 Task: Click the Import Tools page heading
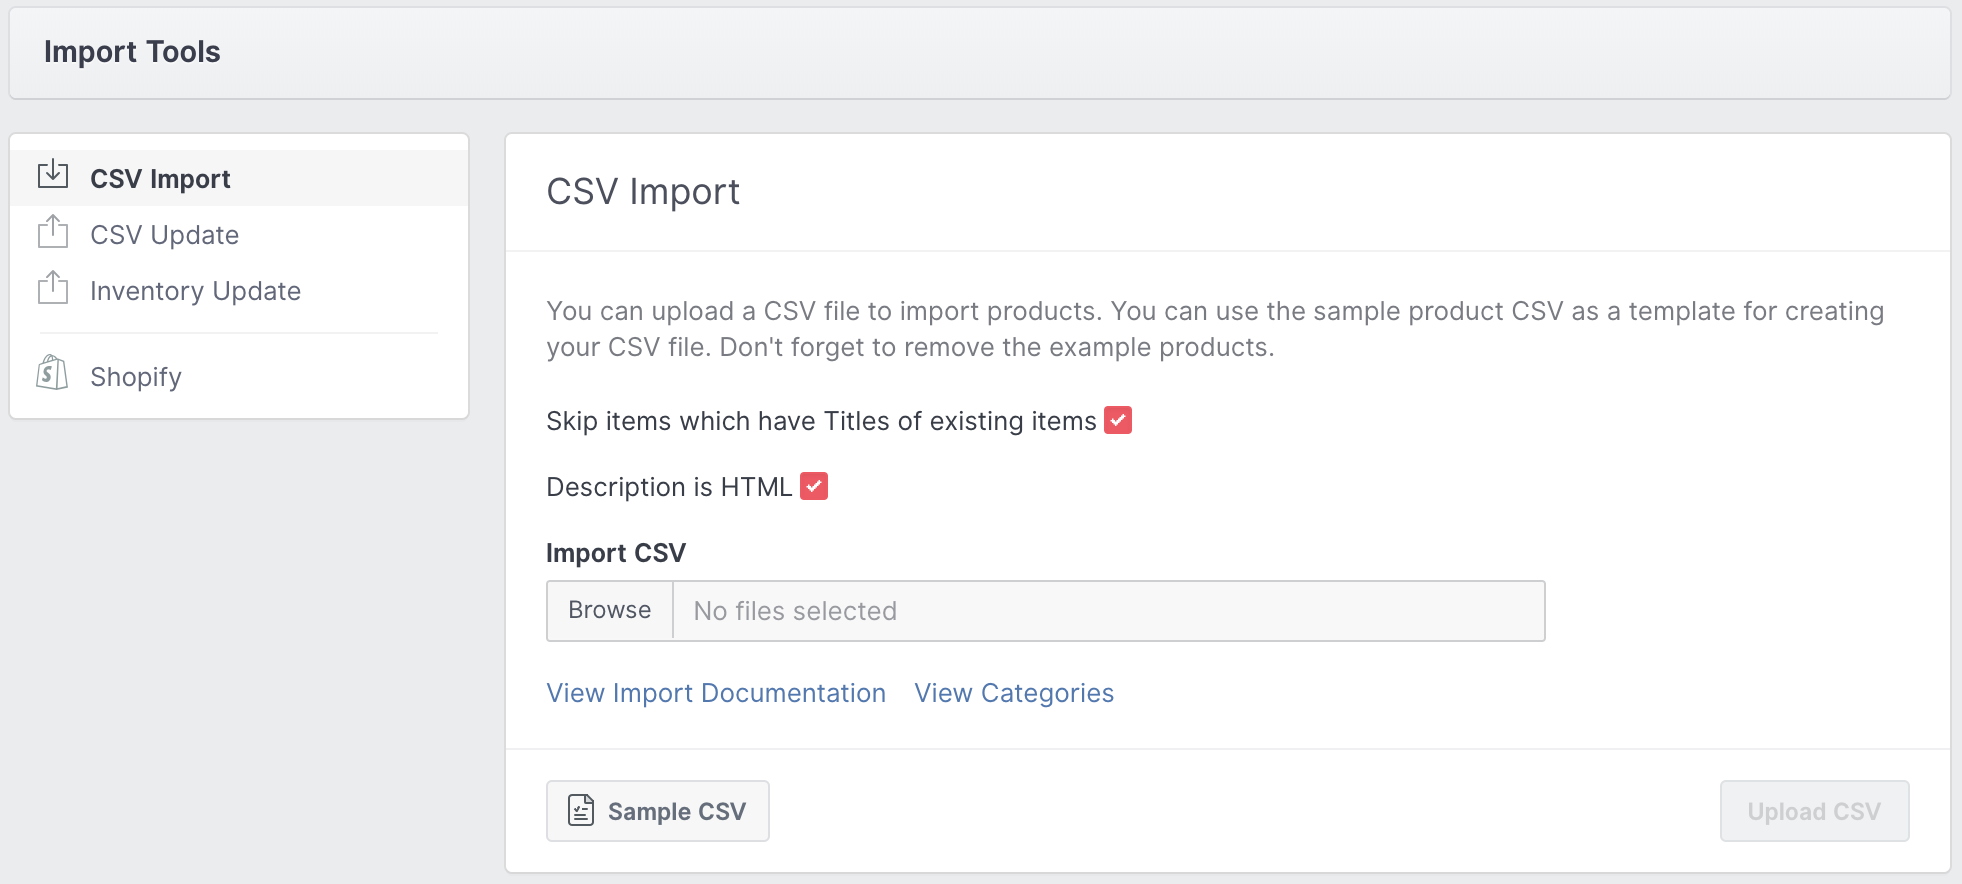pyautogui.click(x=132, y=52)
